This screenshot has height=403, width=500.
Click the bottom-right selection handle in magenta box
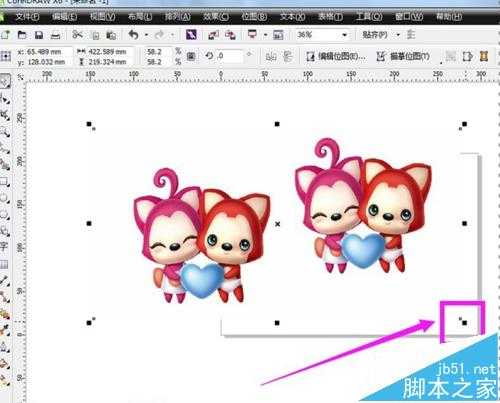(464, 322)
